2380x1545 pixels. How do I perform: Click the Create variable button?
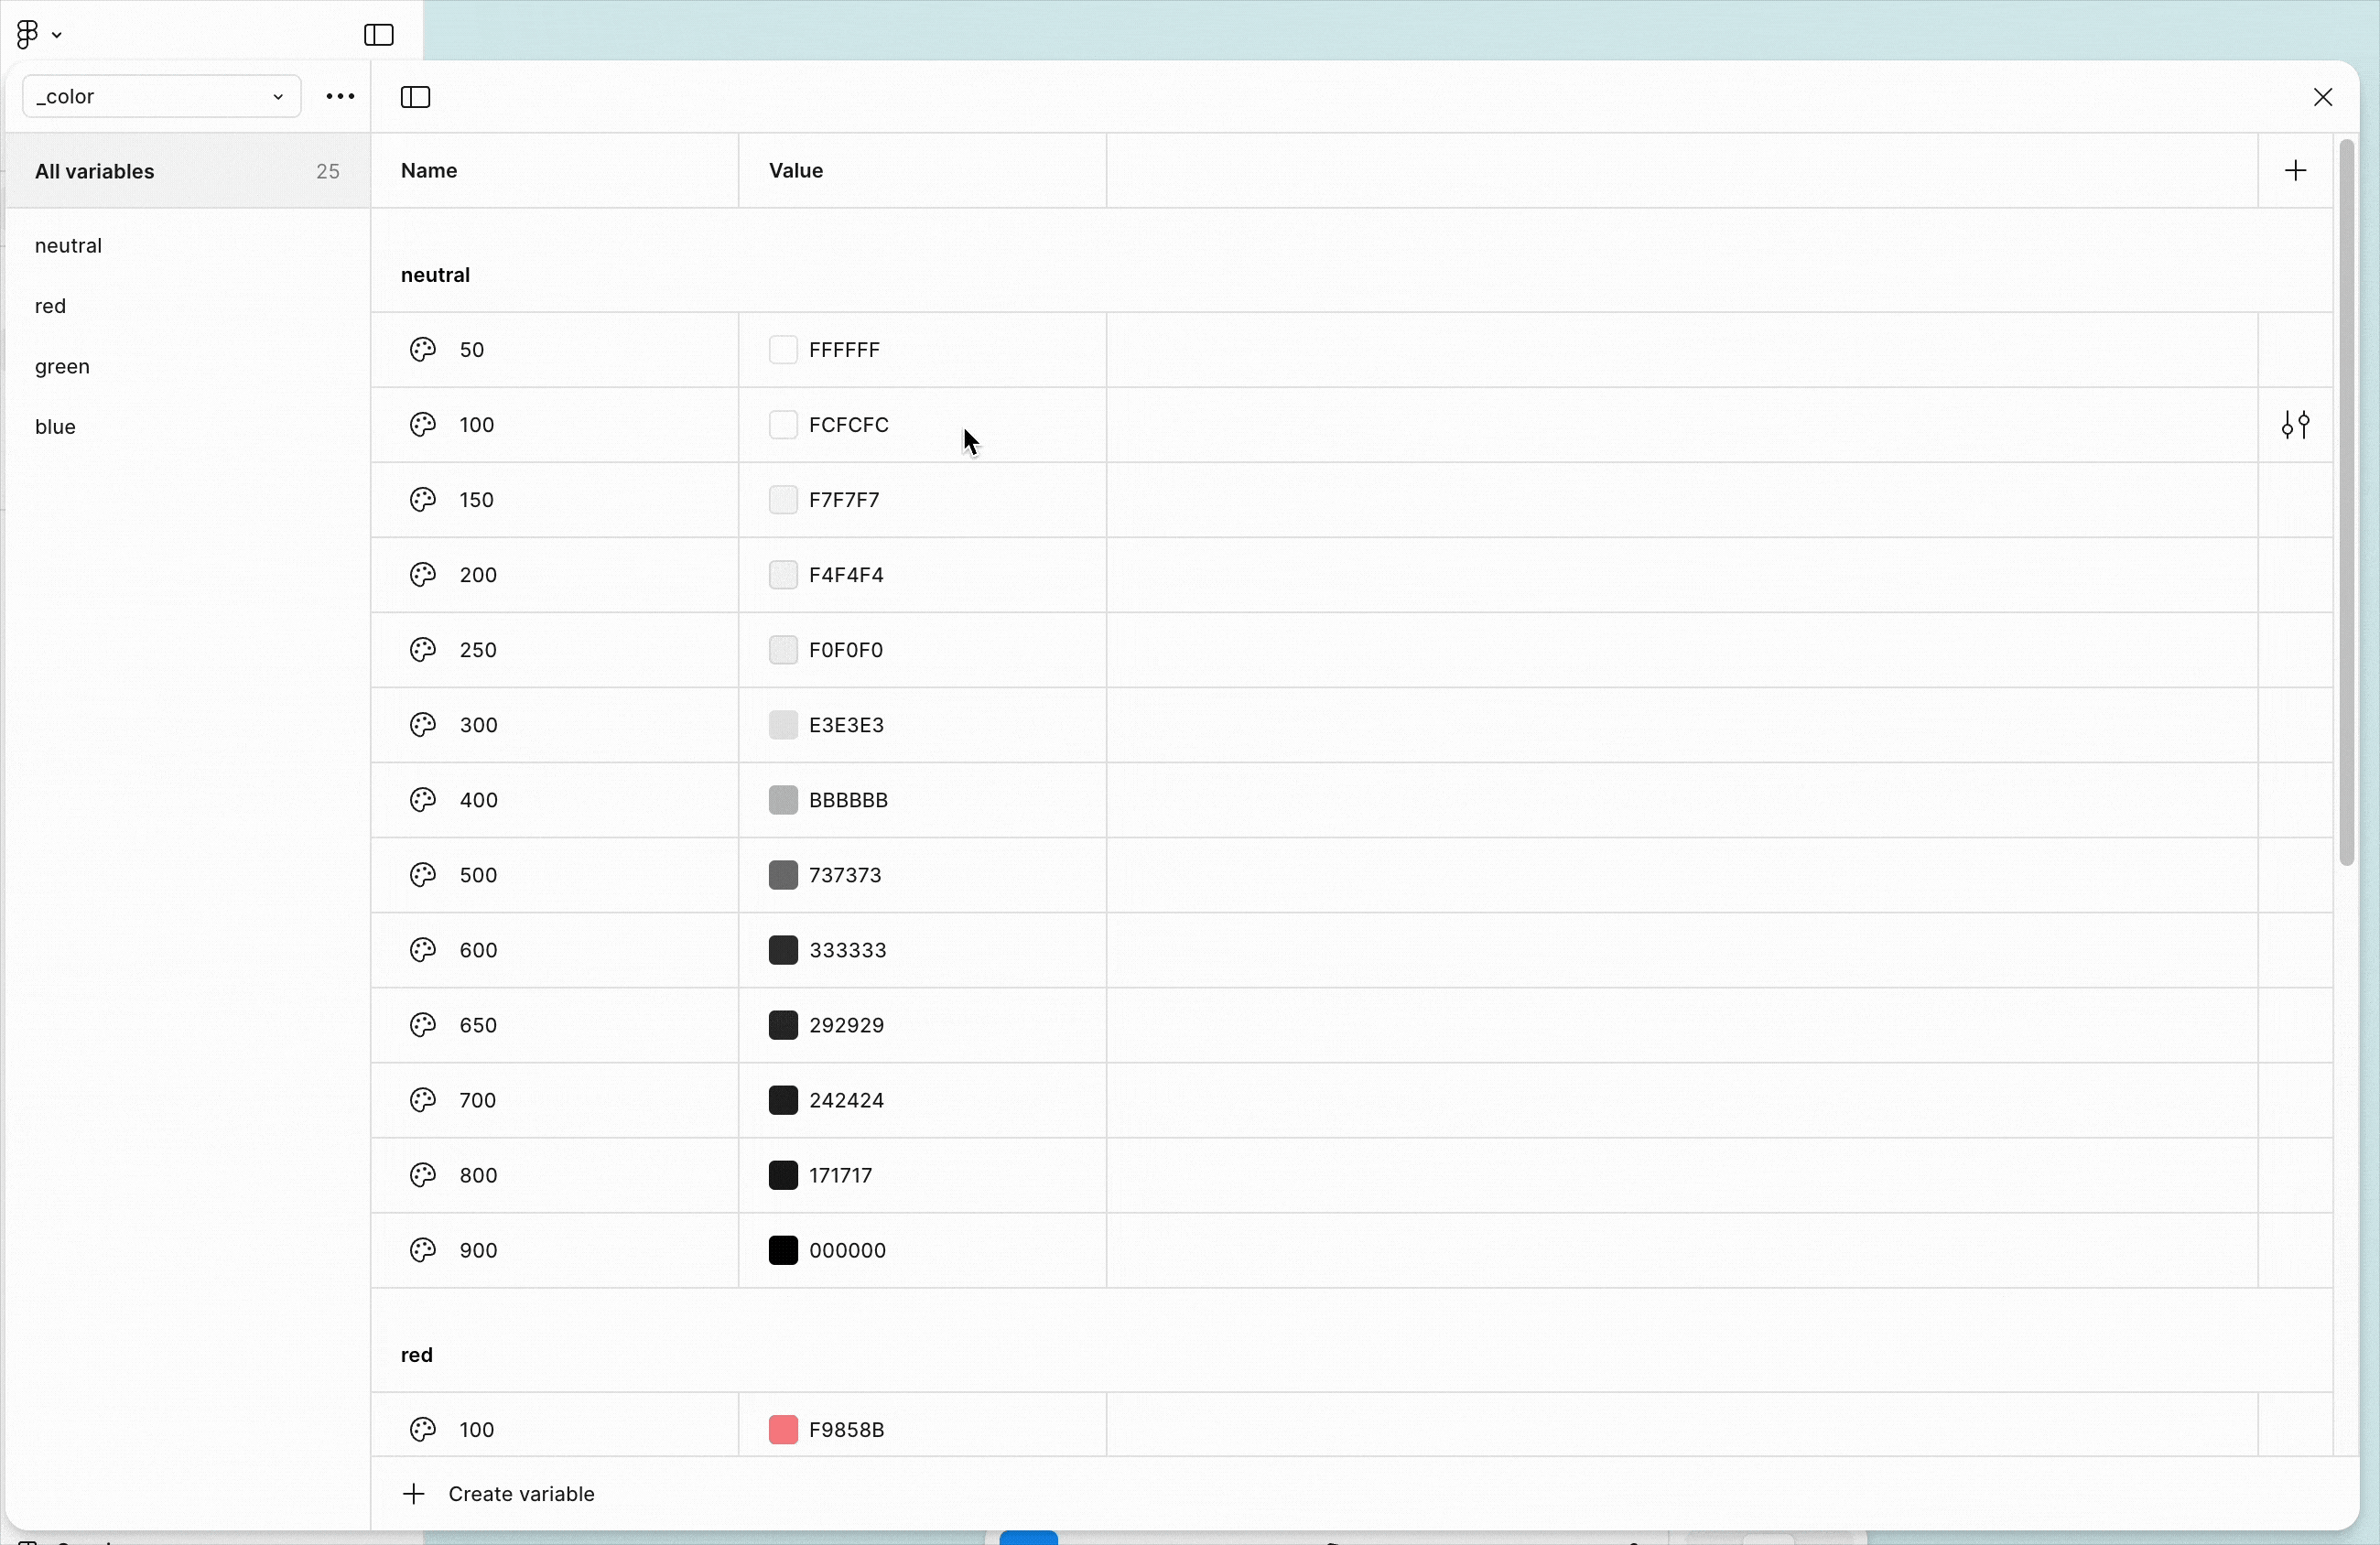coord(522,1495)
